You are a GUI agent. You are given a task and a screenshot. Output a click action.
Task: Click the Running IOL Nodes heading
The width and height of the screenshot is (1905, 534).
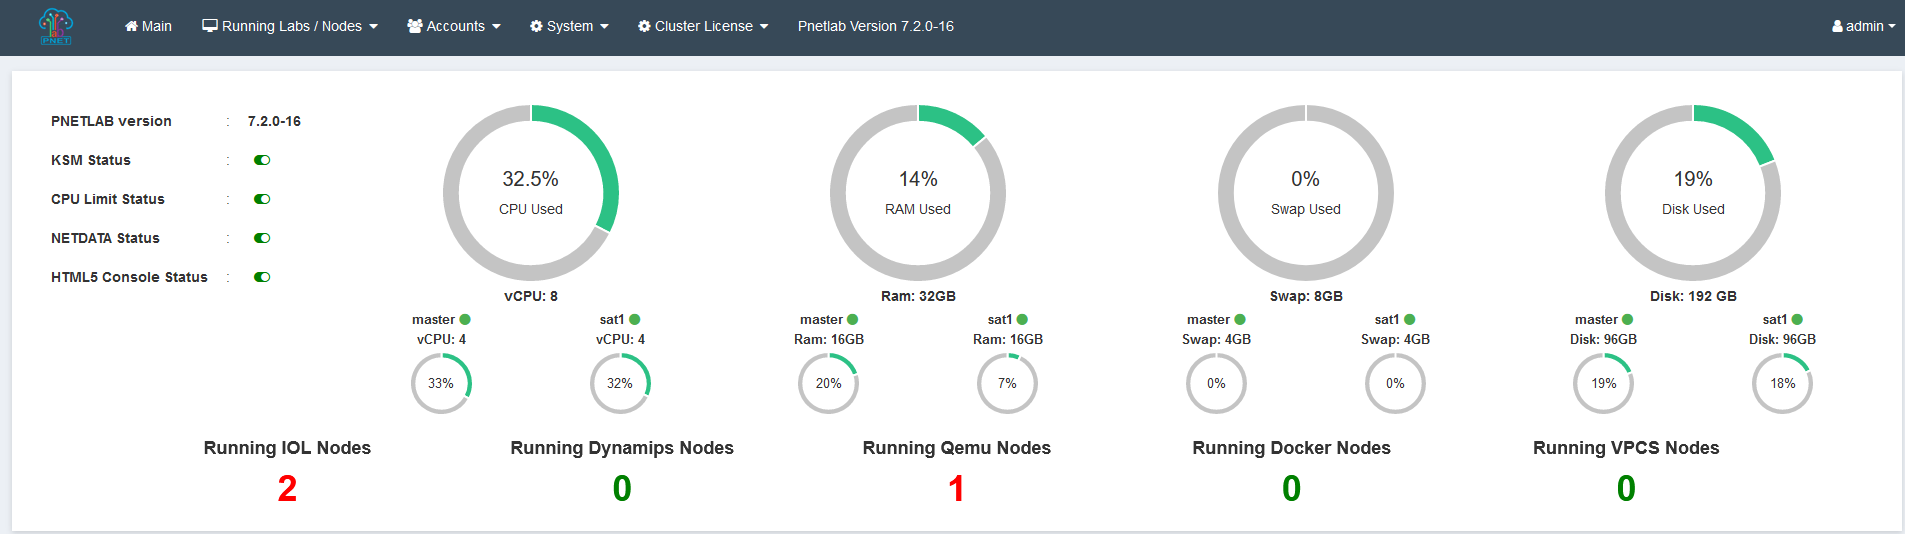click(x=287, y=448)
